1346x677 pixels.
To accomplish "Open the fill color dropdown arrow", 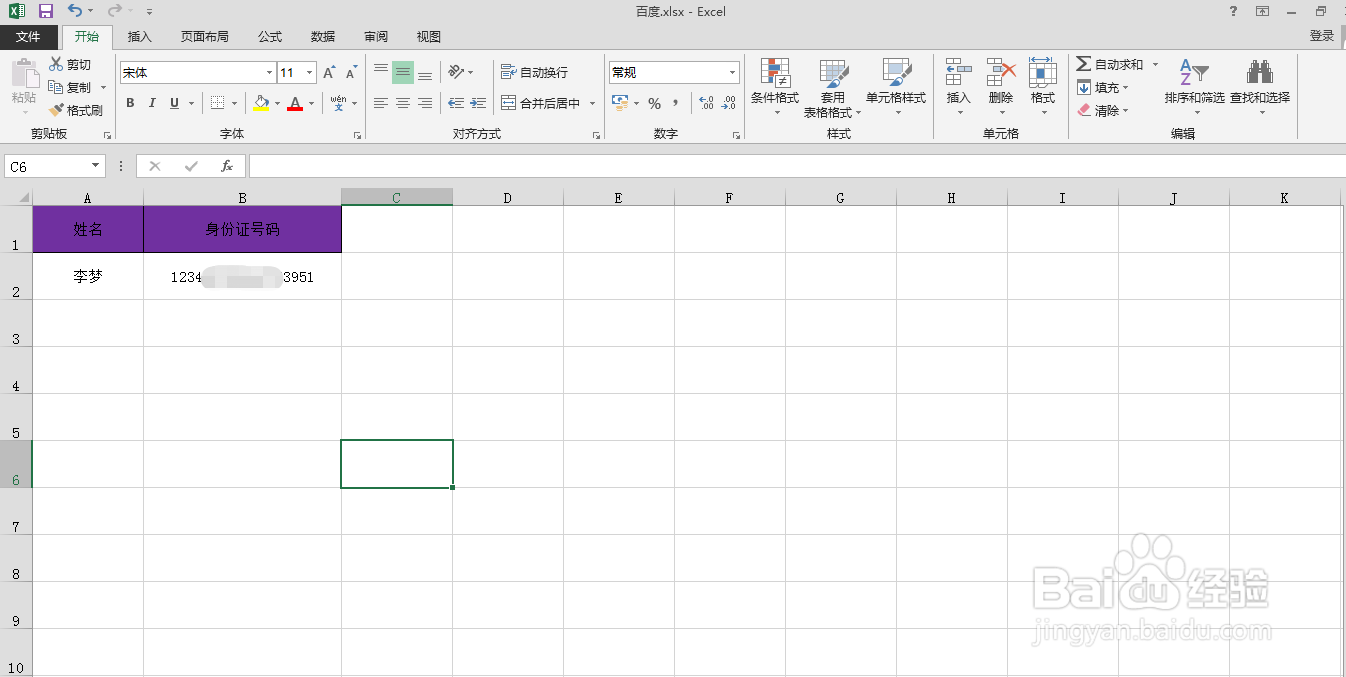I will pyautogui.click(x=277, y=103).
